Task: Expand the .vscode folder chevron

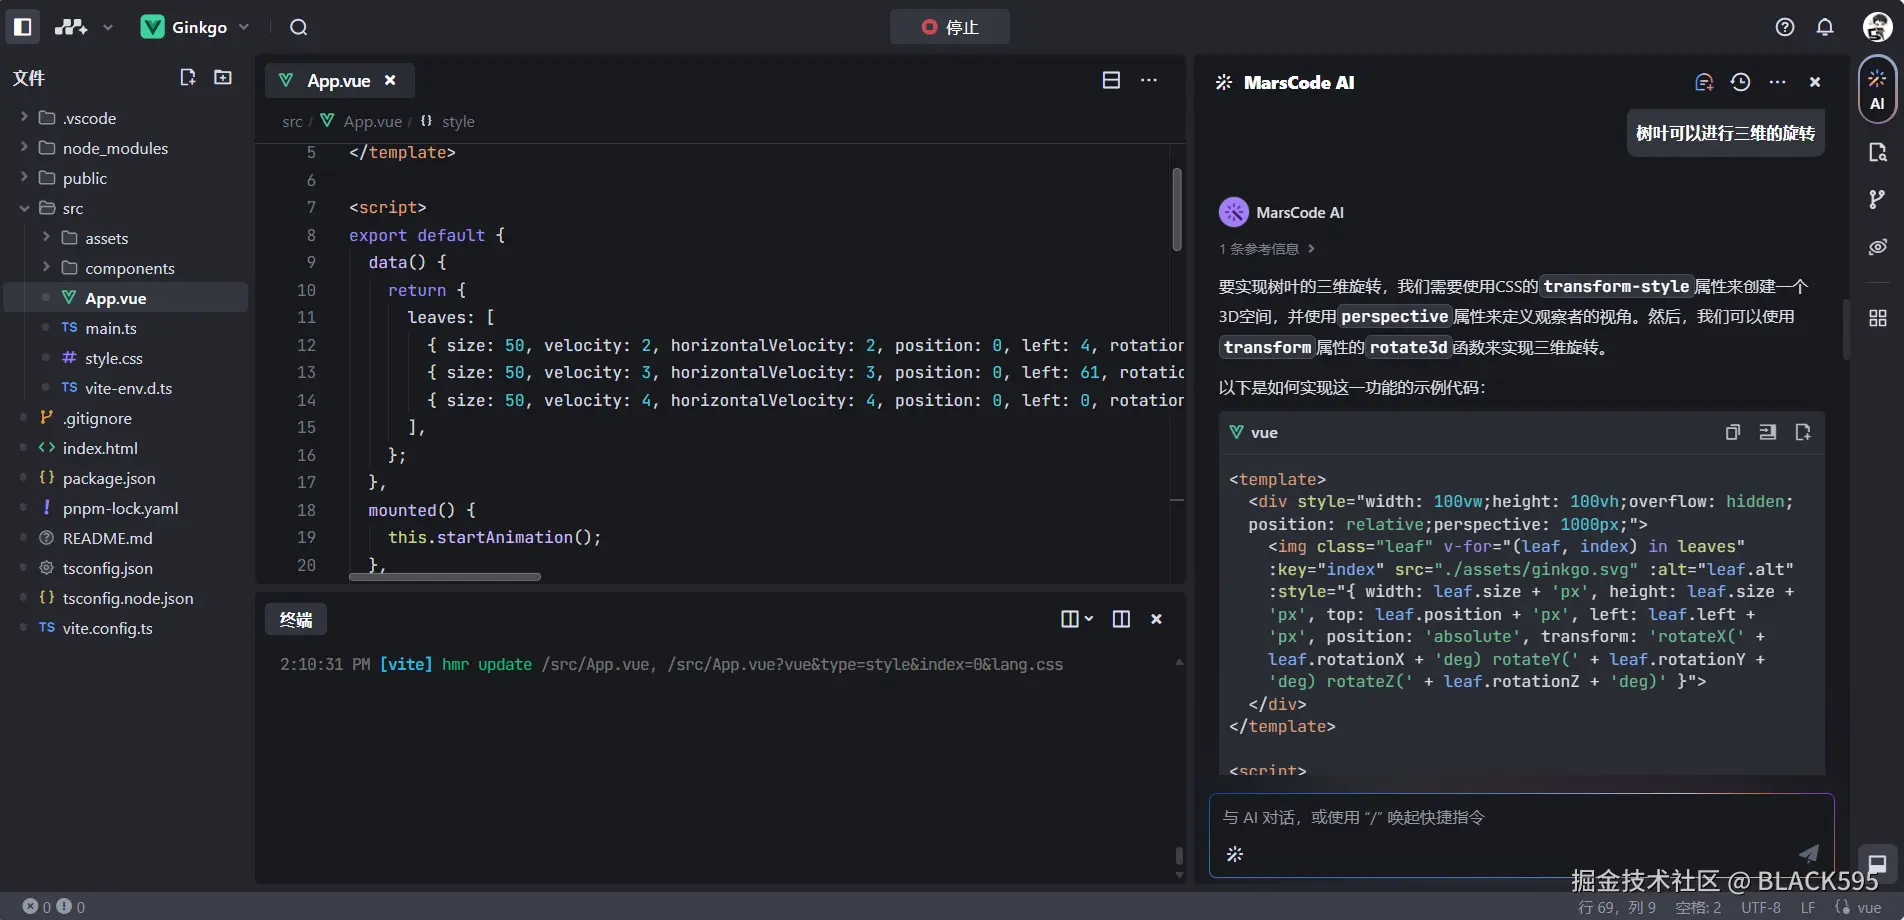Action: (24, 118)
